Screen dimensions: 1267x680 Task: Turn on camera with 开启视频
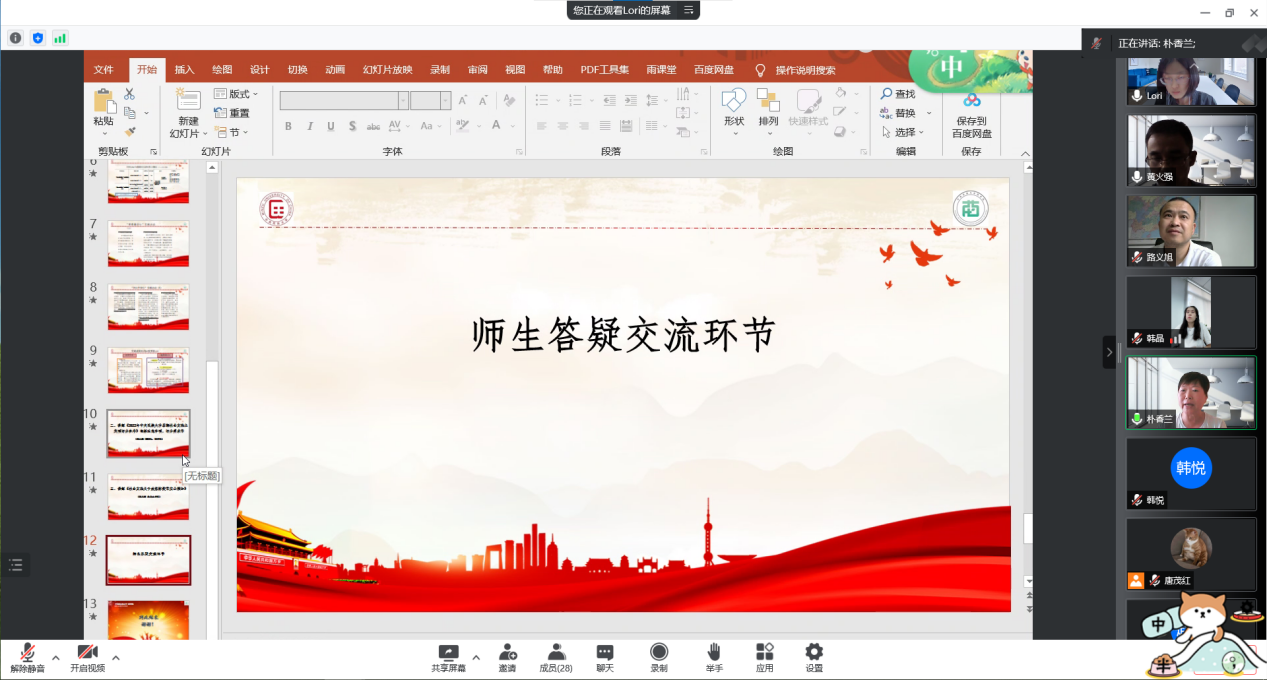[x=87, y=656]
